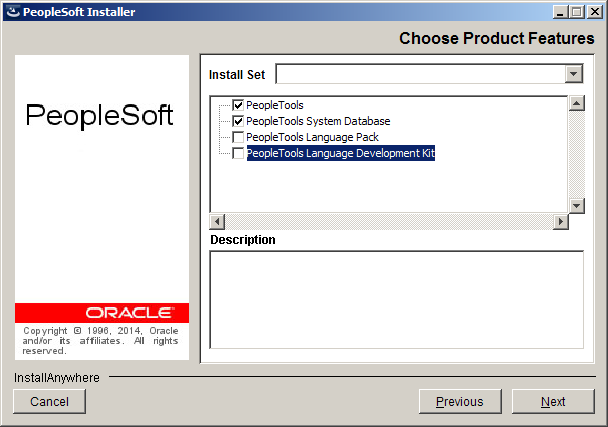Screen dimensions: 608x427
Task: Click the Oracle logo banner
Action: (x=102, y=313)
